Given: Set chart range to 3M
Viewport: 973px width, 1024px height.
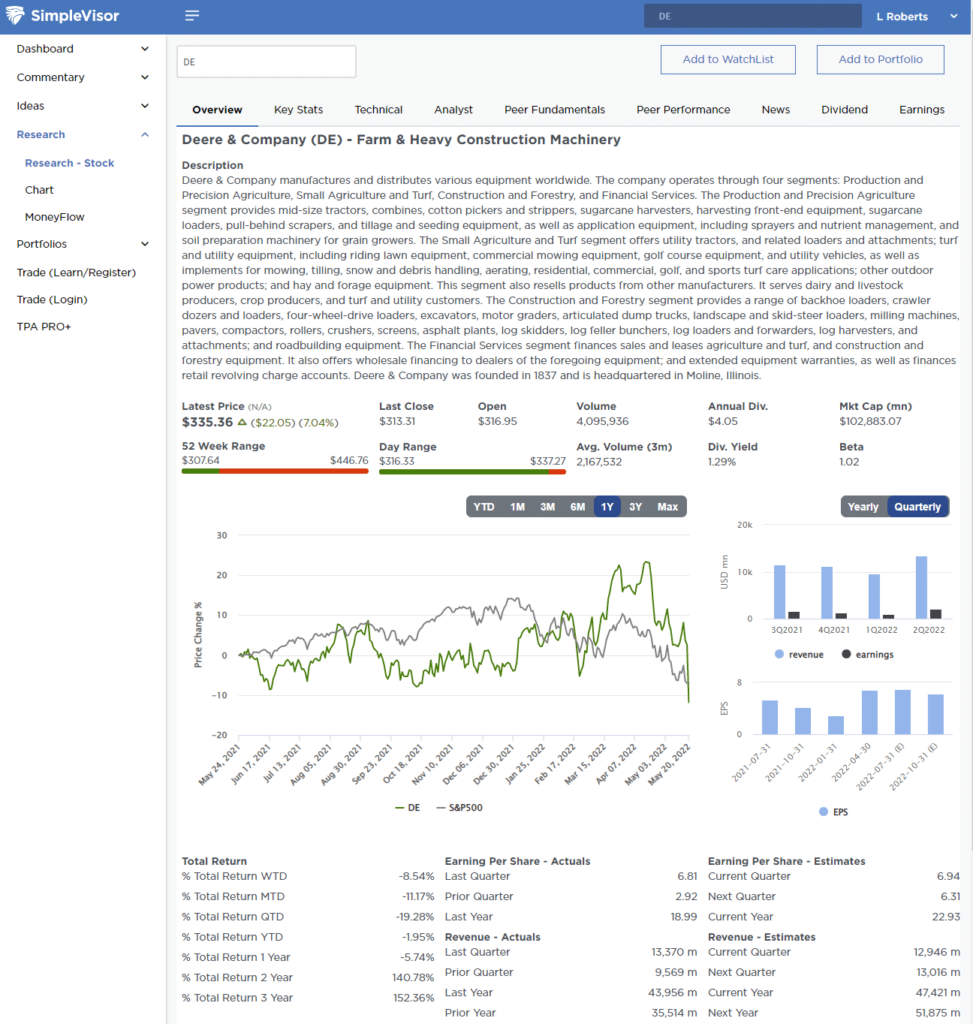Looking at the screenshot, I should (548, 507).
